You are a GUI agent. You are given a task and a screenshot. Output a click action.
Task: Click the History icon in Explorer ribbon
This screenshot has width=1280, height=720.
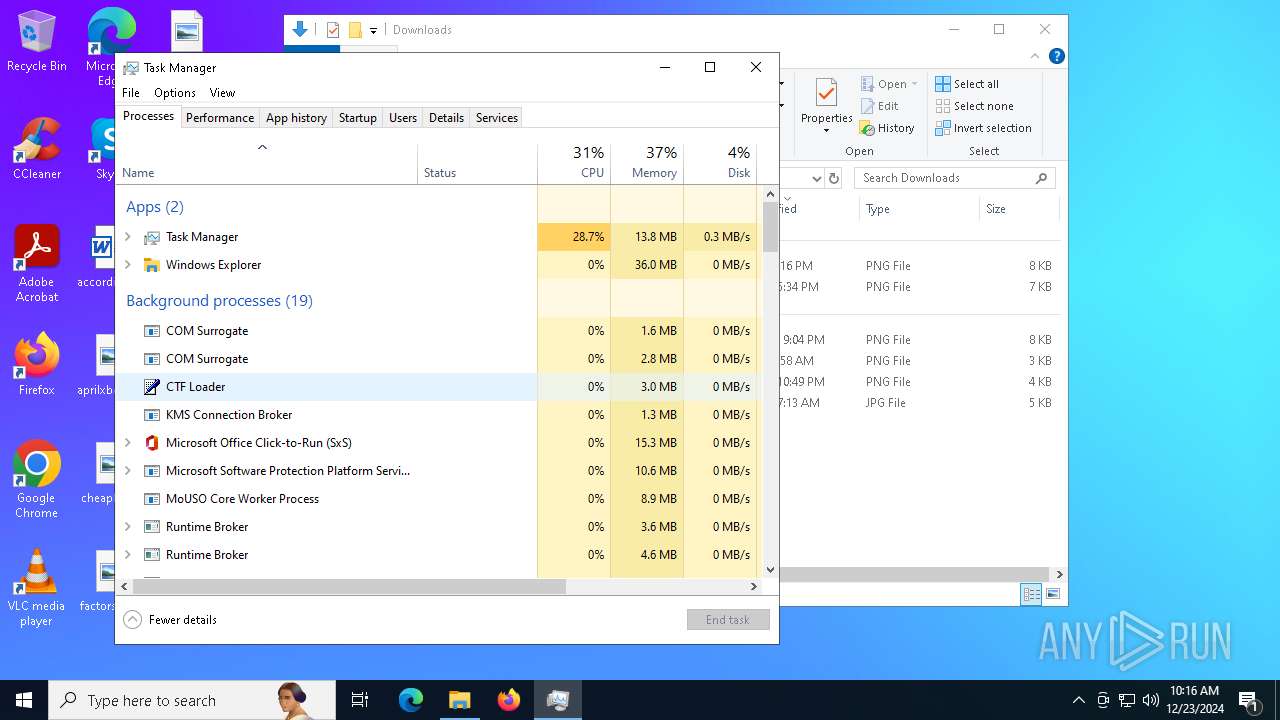click(867, 128)
